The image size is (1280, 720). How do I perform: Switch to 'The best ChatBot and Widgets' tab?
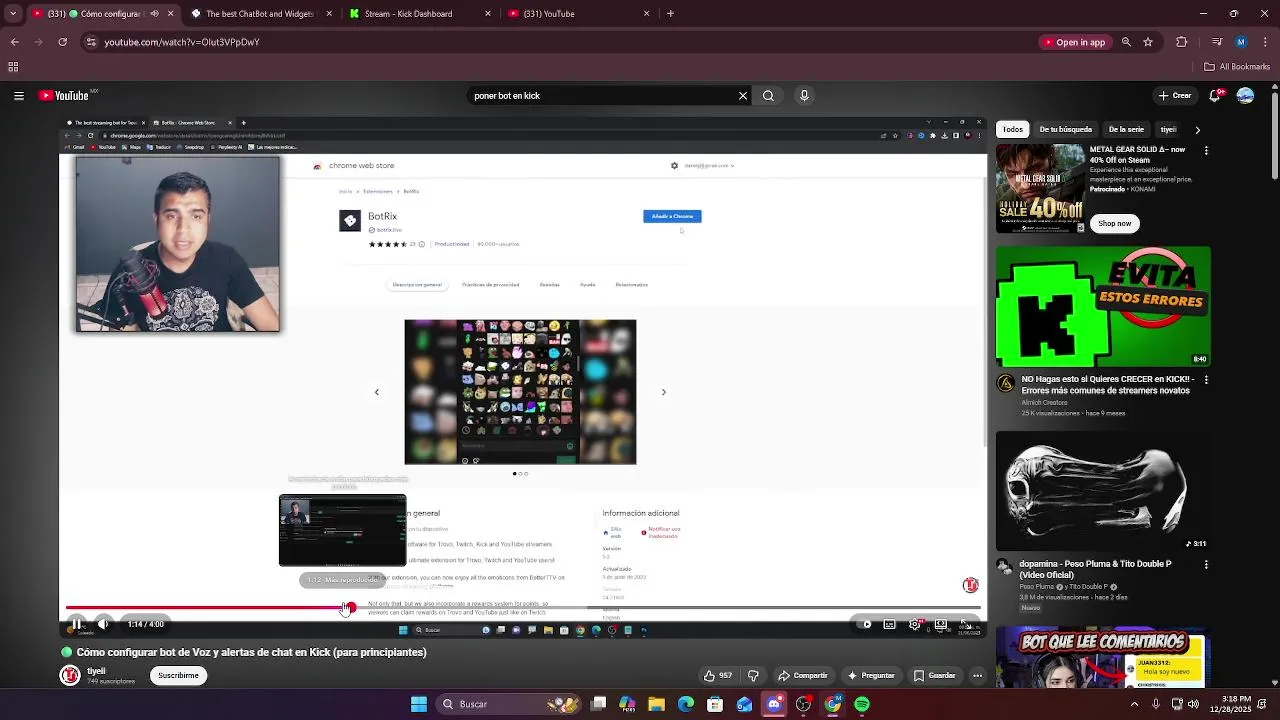click(259, 14)
